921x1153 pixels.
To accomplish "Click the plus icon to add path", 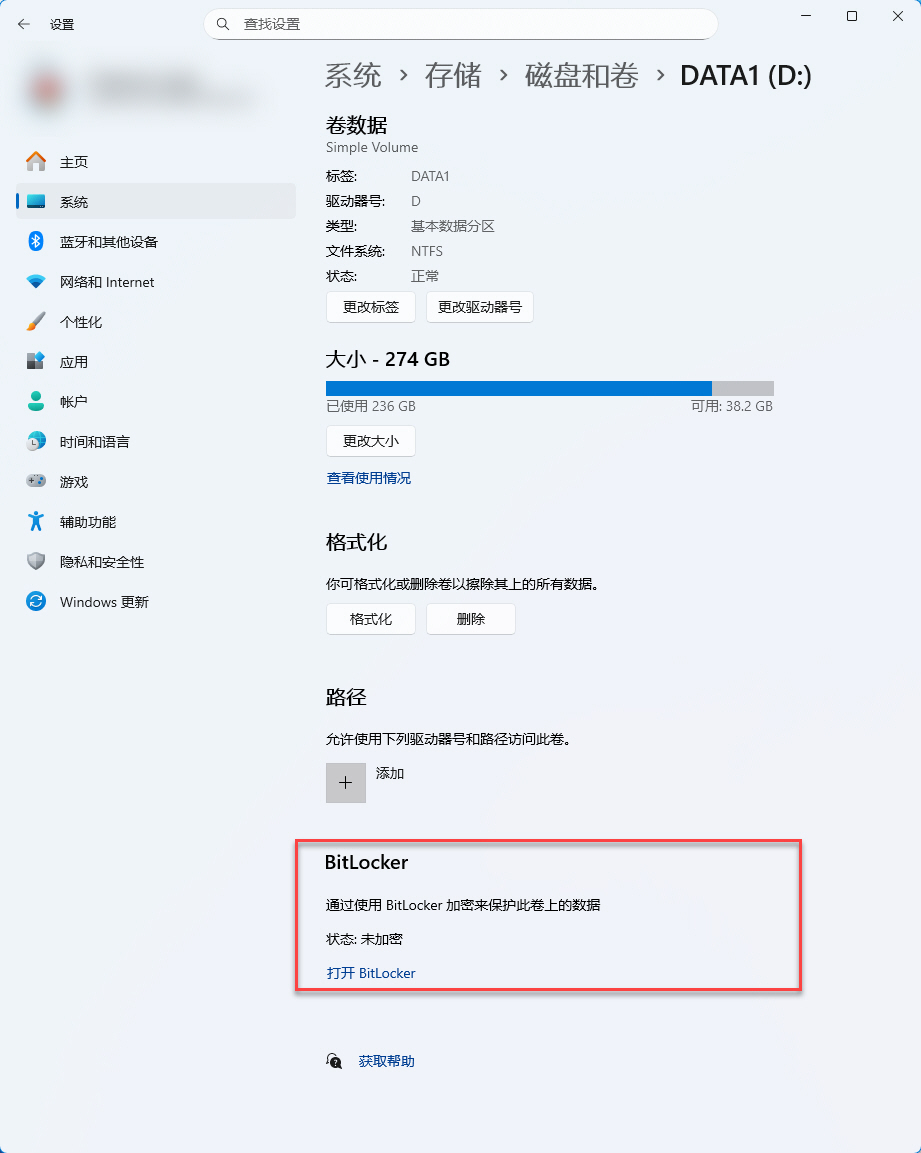I will click(346, 782).
